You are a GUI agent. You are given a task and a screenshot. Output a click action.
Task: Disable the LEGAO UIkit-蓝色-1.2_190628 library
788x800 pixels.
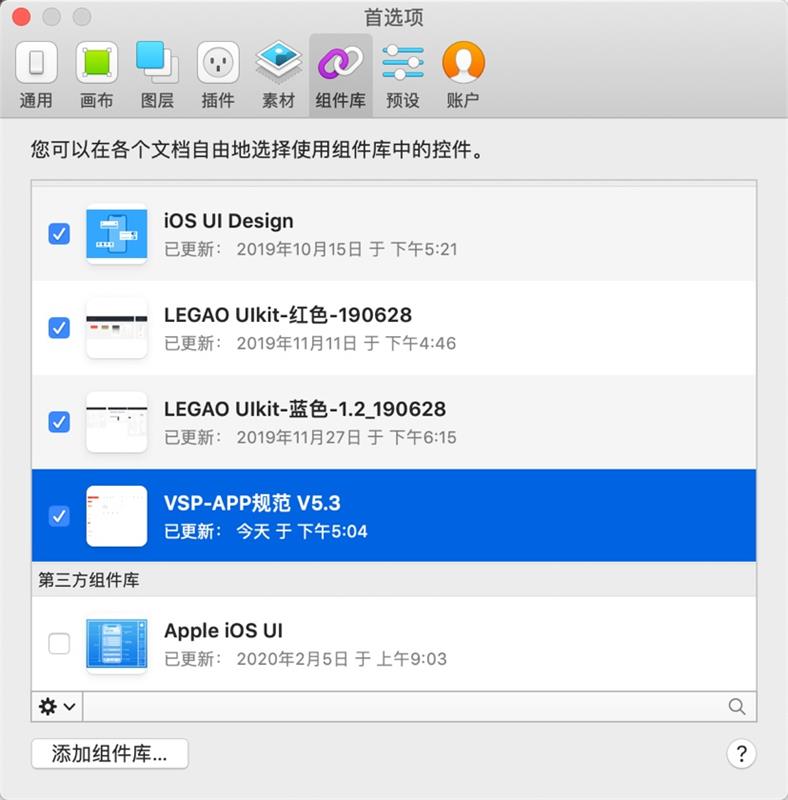tap(59, 422)
